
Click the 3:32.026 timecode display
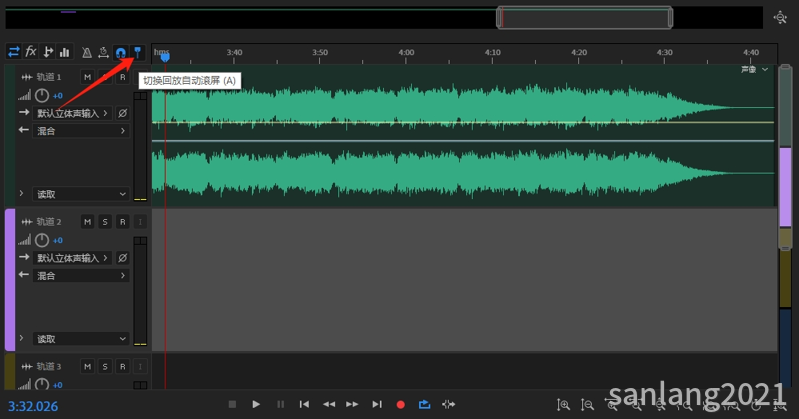[33, 406]
